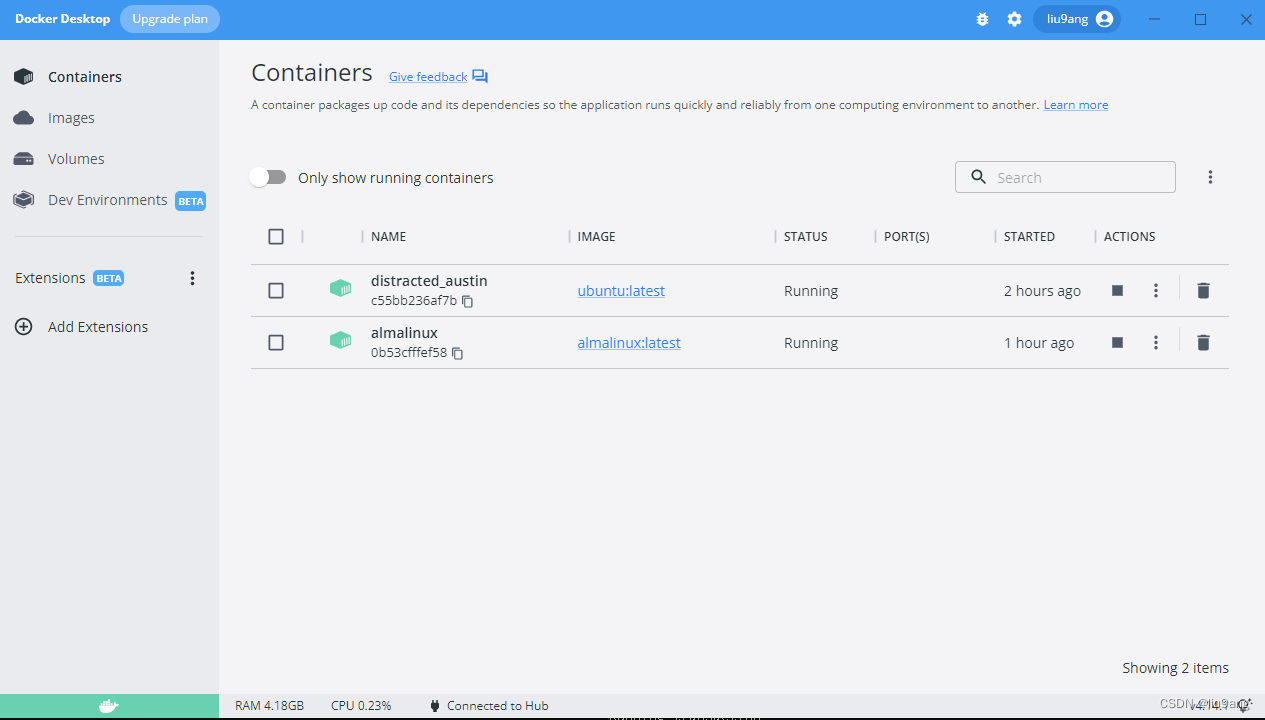
Task: Sort by the IMAGE column header
Action: pos(597,237)
